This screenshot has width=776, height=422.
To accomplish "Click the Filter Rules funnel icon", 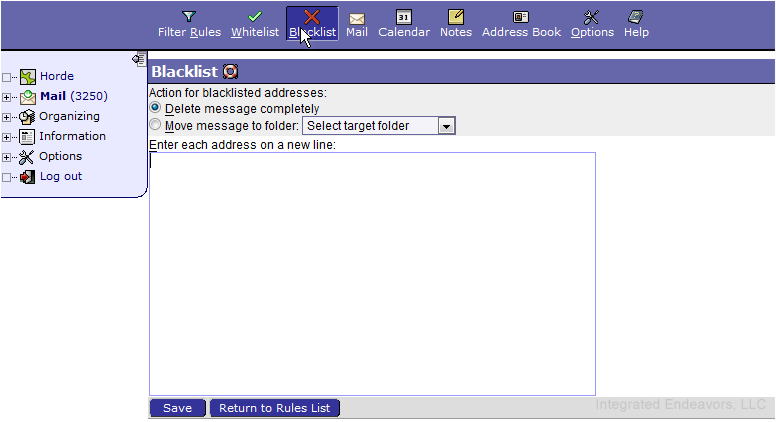I will 189,17.
